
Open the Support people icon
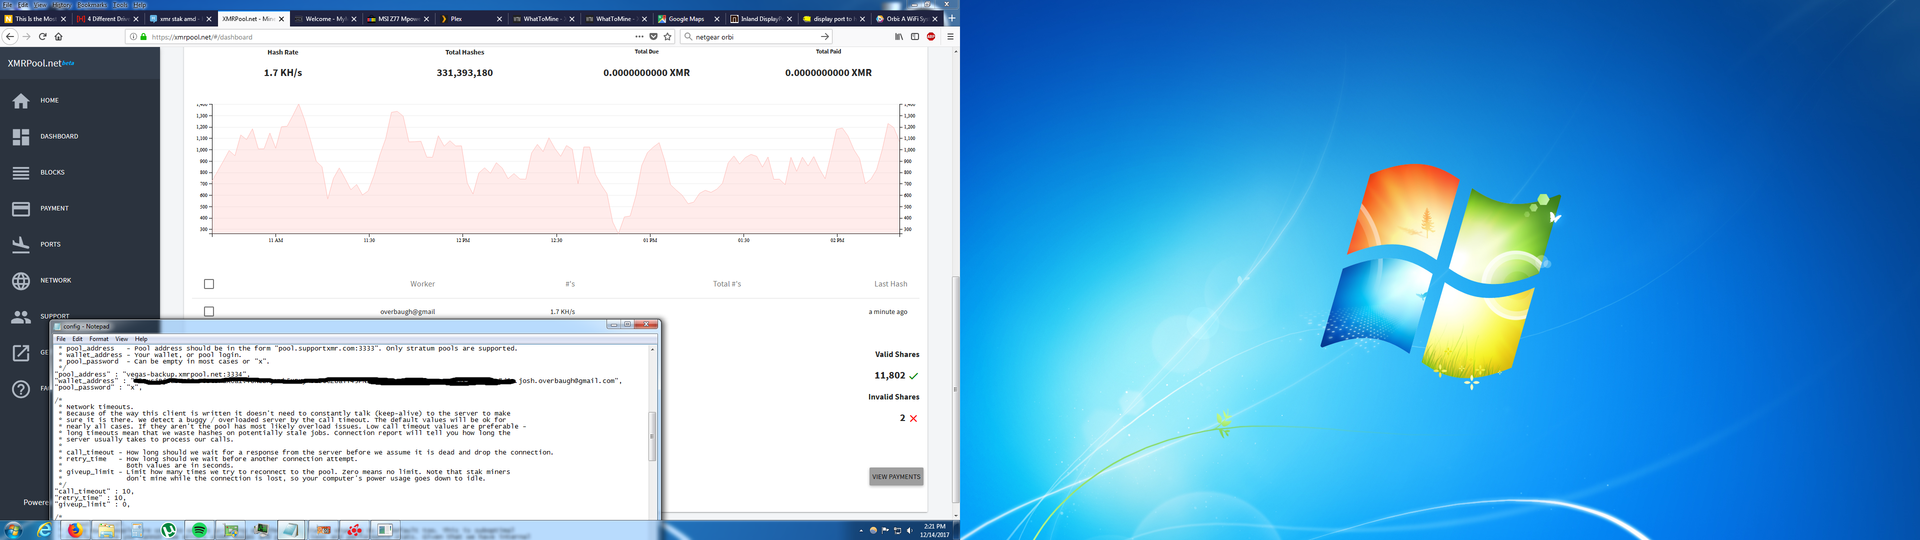(x=21, y=317)
